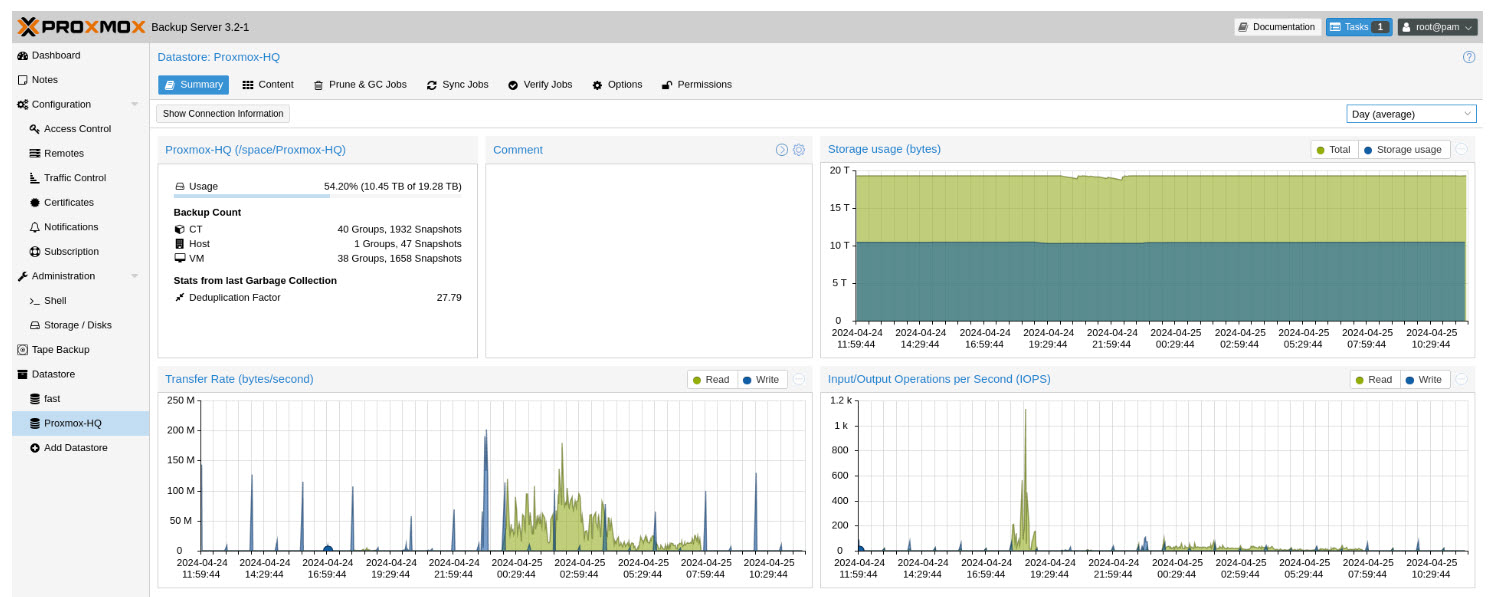1490x597 pixels.
Task: Open Tape Backup from sidebar
Action: [x=60, y=350]
